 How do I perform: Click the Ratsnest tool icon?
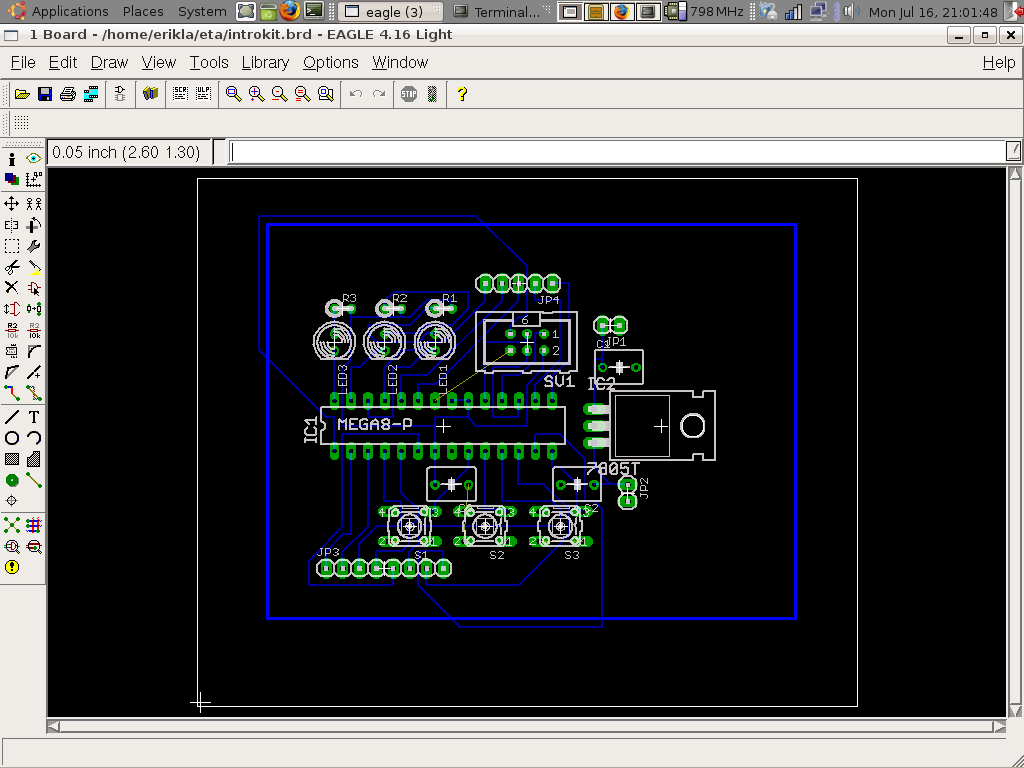click(12, 524)
